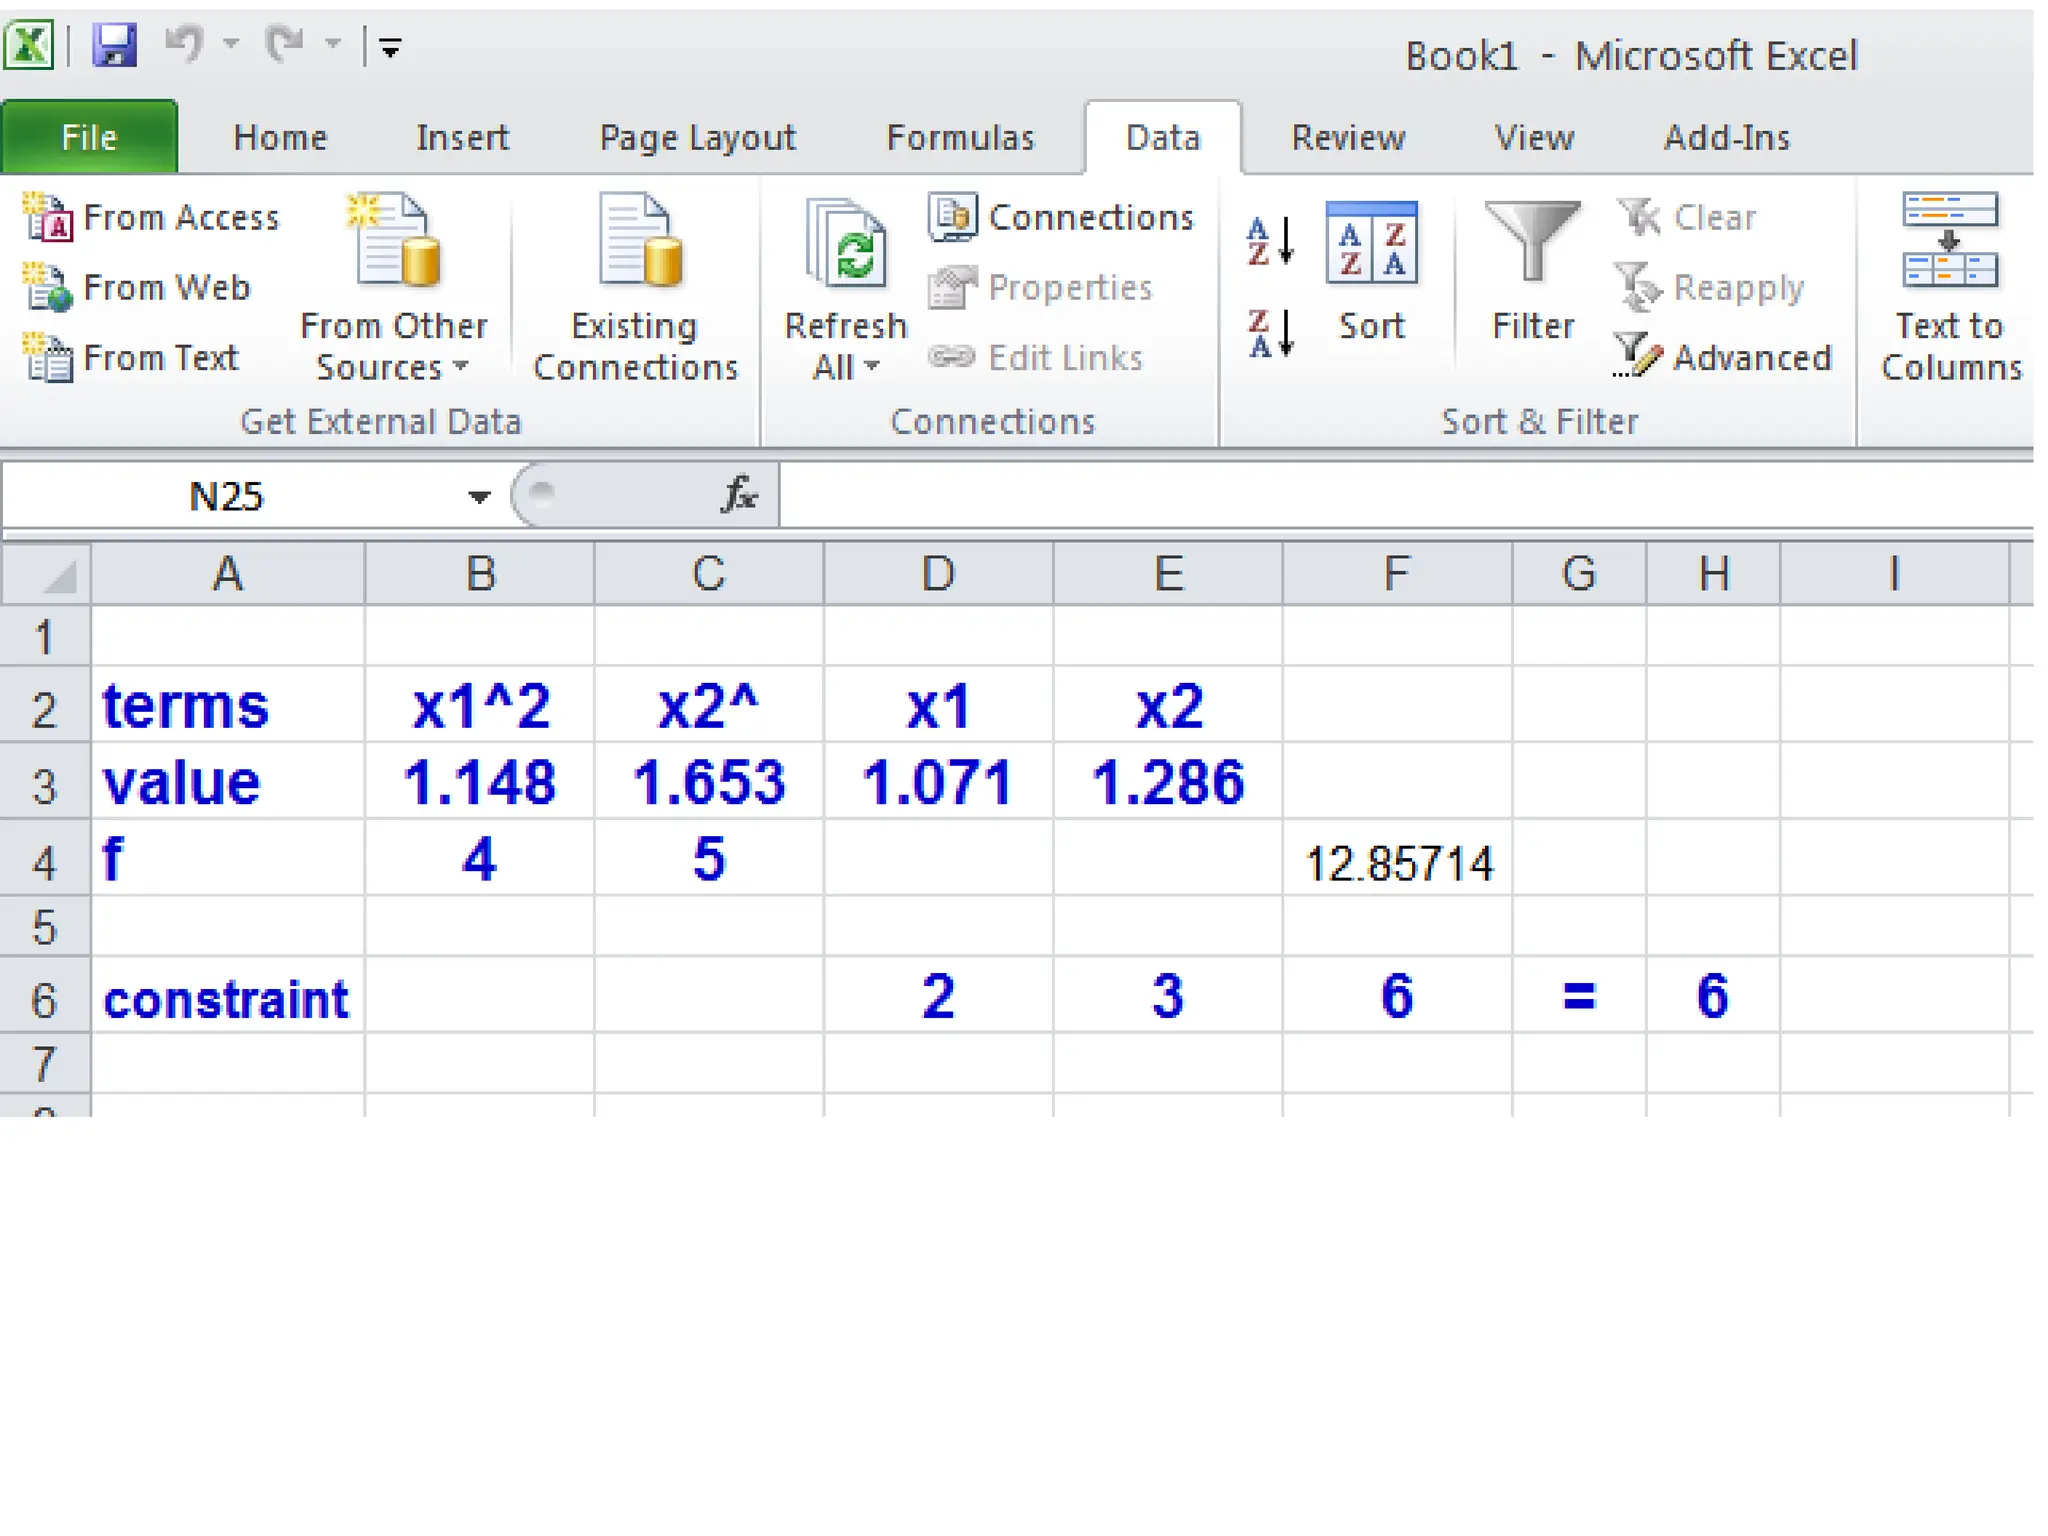Click the From Access import icon
Viewport: 2048px width, 1536px height.
point(48,217)
